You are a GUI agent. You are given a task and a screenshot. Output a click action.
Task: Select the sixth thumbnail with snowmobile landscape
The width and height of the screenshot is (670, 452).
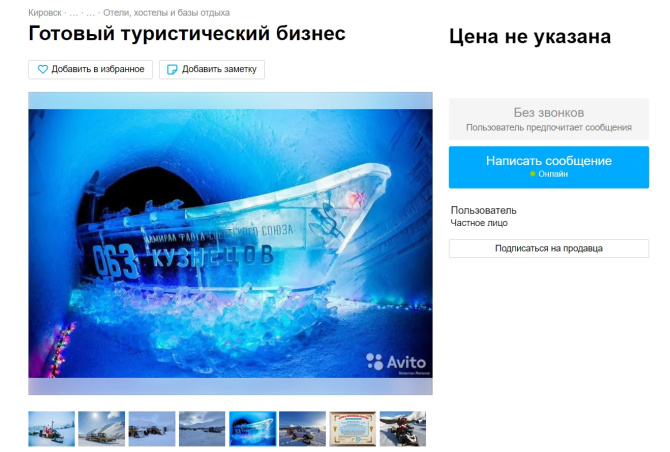[303, 429]
